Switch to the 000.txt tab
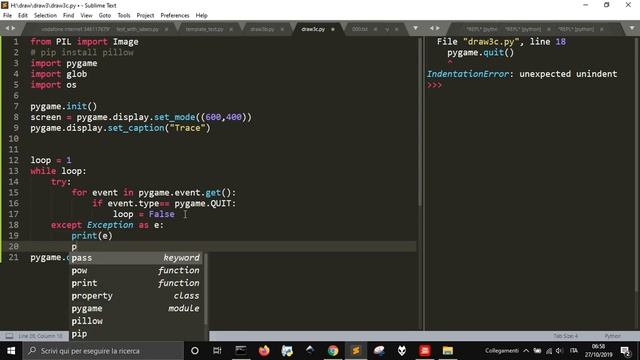 (360, 29)
